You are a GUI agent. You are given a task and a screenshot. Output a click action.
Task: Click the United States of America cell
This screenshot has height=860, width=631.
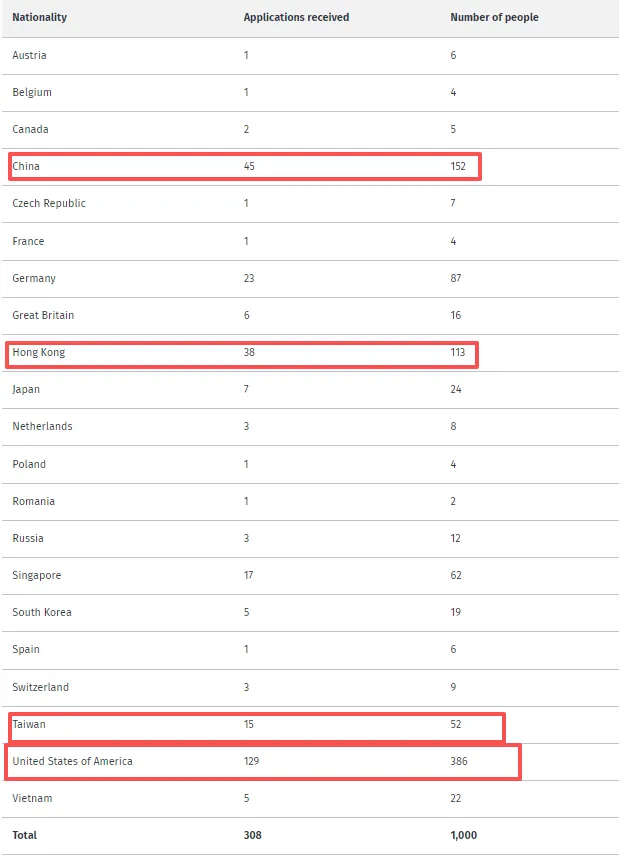click(x=72, y=762)
